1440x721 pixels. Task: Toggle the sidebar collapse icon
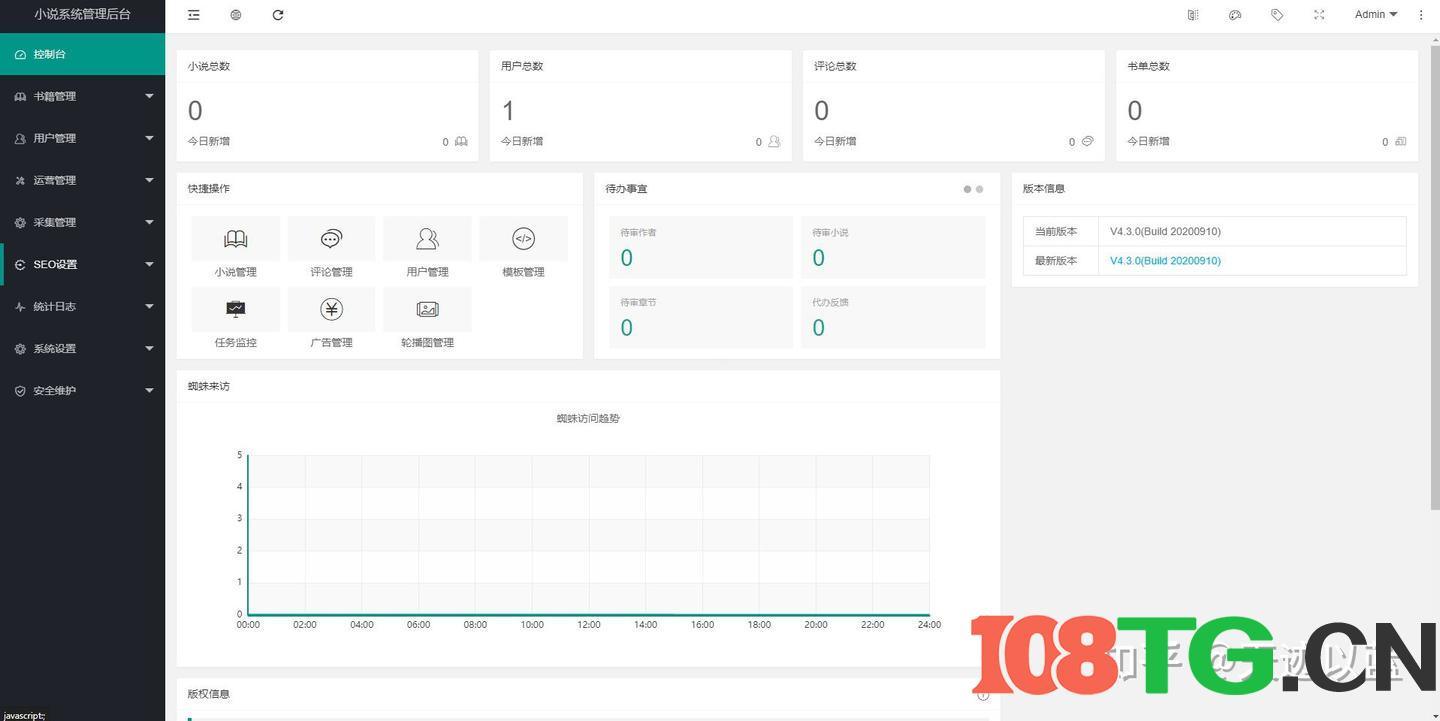pos(193,15)
